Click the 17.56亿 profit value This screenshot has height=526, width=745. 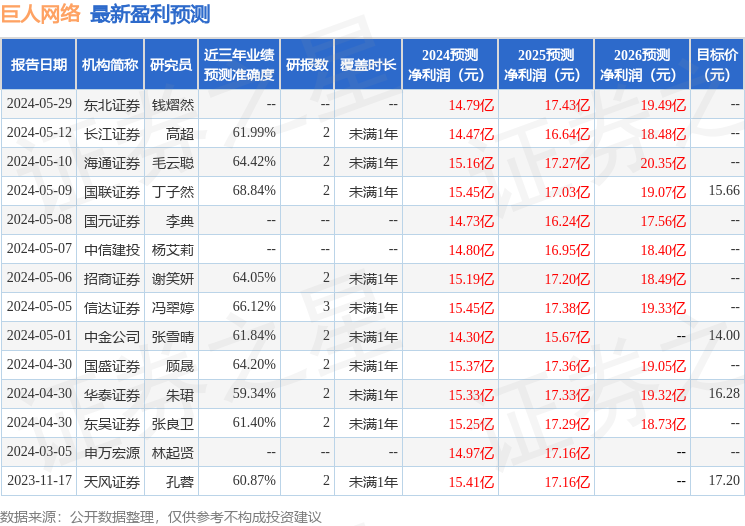pyautogui.click(x=663, y=221)
